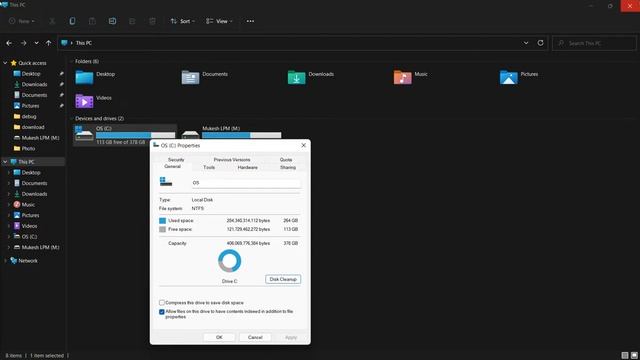Switch to the Previous Versions tab
The height and width of the screenshot is (360, 640).
(x=232, y=160)
